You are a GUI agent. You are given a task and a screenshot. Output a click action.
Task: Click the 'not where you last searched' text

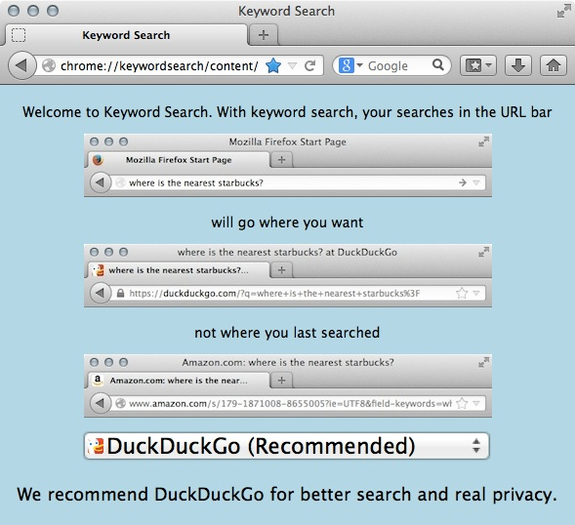pyautogui.click(x=287, y=333)
